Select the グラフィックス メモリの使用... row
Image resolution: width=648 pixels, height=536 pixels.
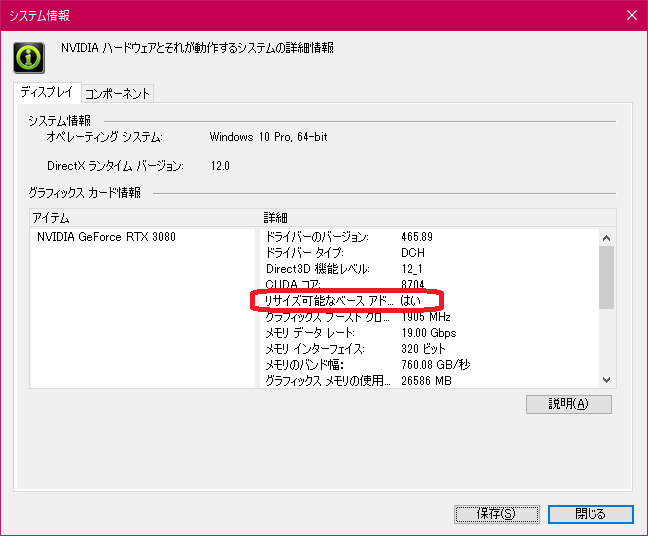tap(430, 381)
